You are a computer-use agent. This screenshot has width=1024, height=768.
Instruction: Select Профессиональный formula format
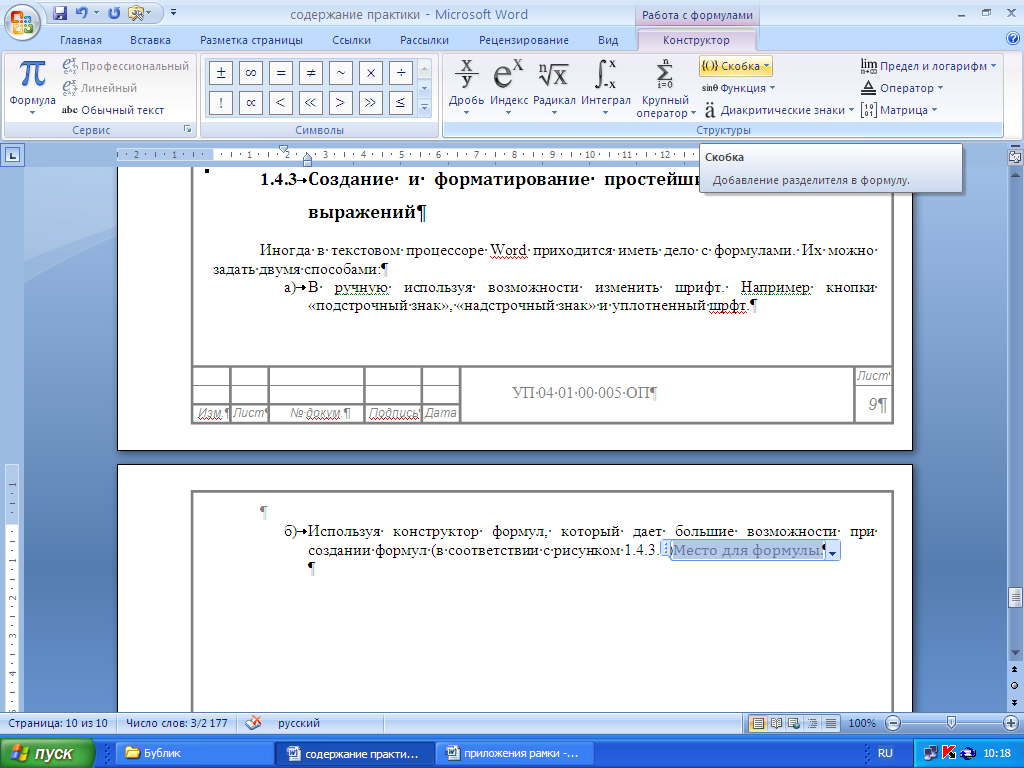click(126, 66)
